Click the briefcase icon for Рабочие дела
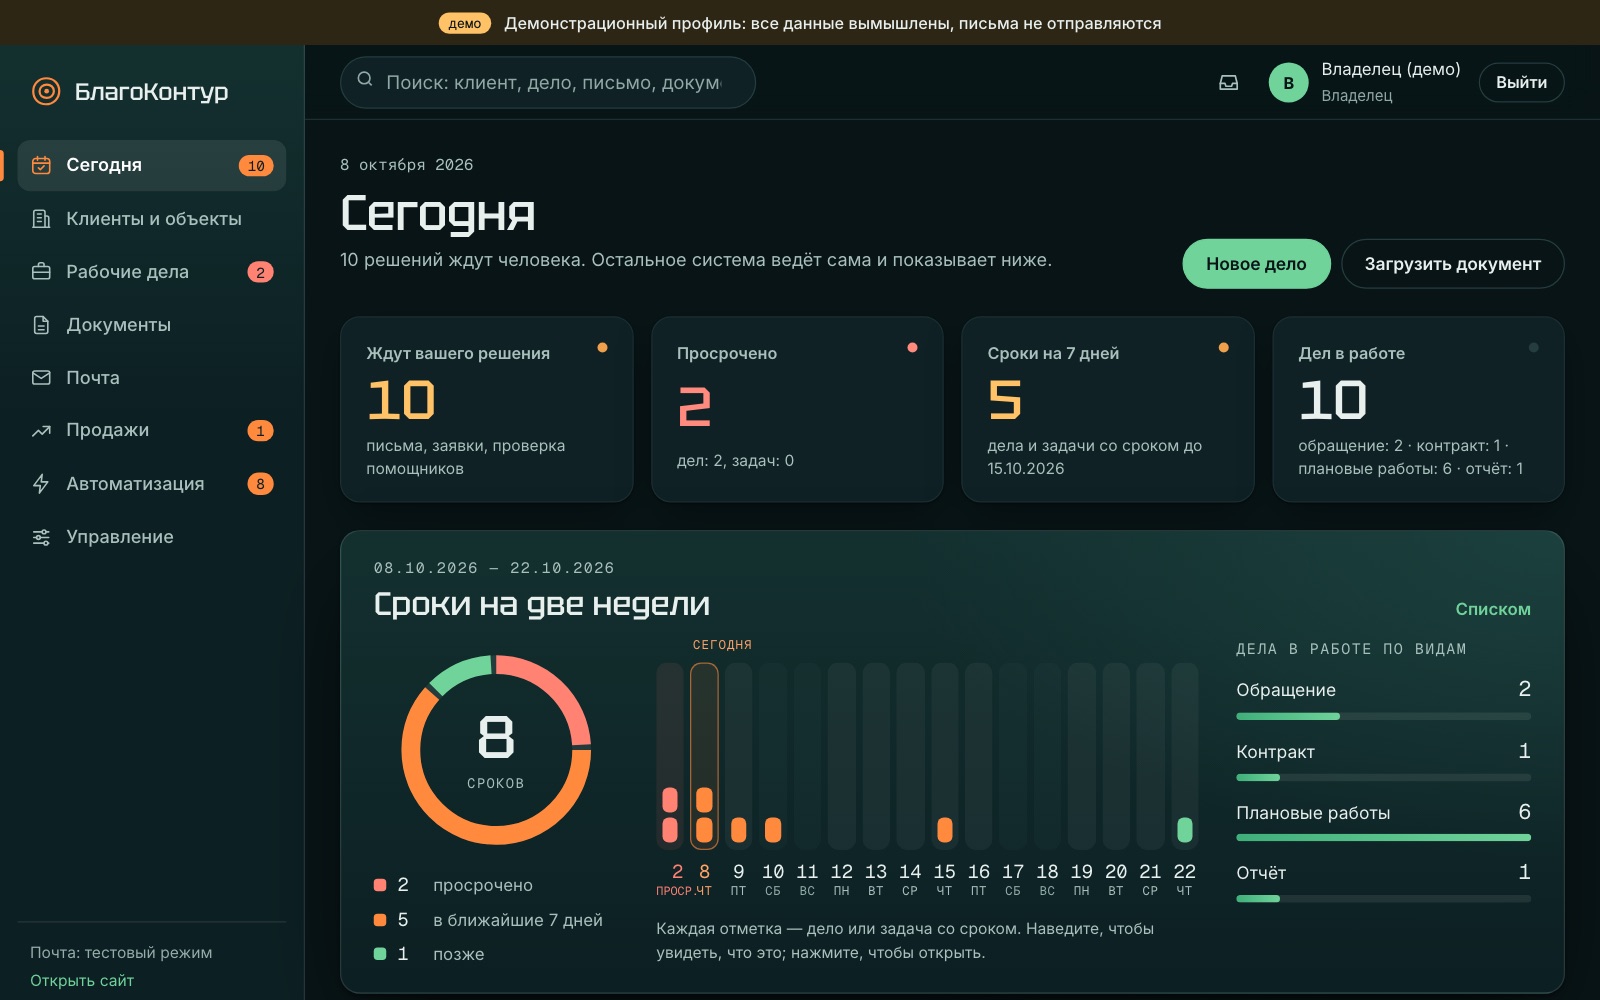Viewport: 1600px width, 1000px height. 41,271
